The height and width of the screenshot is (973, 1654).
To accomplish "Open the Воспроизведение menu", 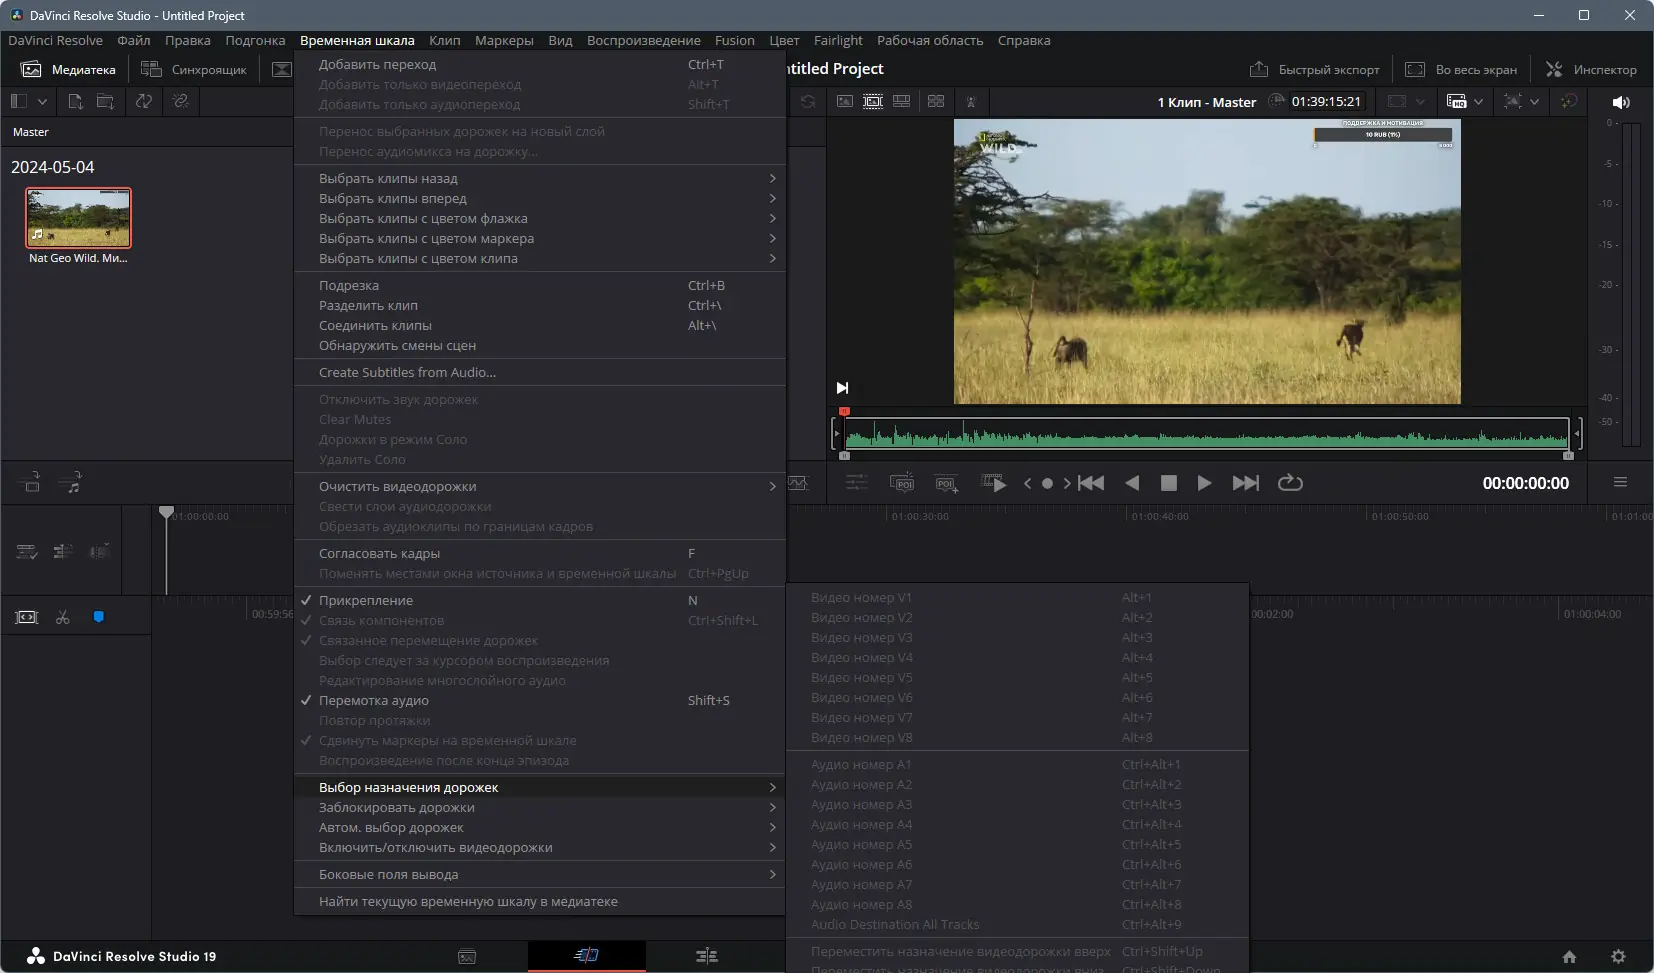I will 643,41.
